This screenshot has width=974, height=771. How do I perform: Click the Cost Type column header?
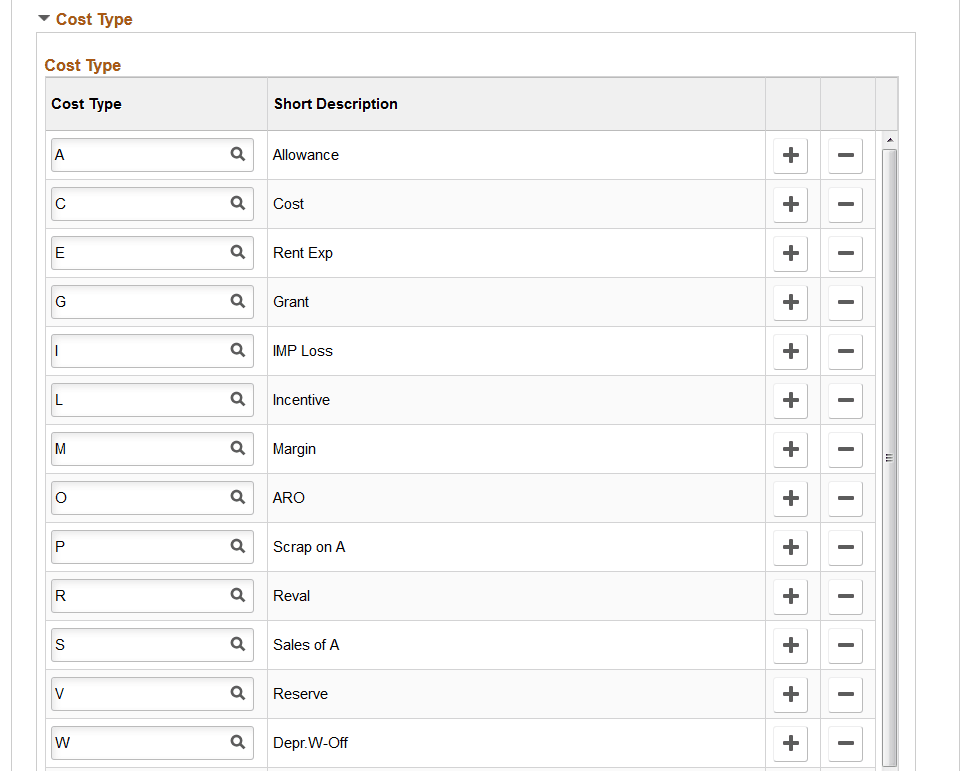click(86, 104)
